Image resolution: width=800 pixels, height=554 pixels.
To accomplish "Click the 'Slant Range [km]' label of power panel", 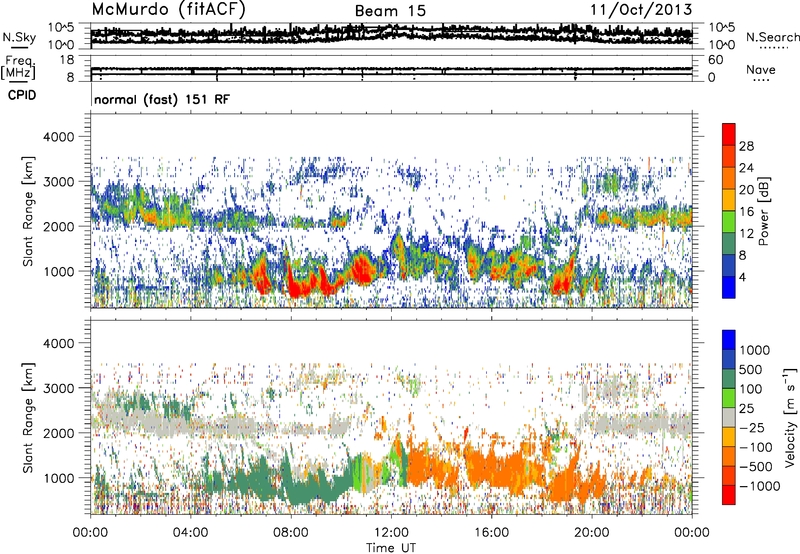I will (x=28, y=211).
